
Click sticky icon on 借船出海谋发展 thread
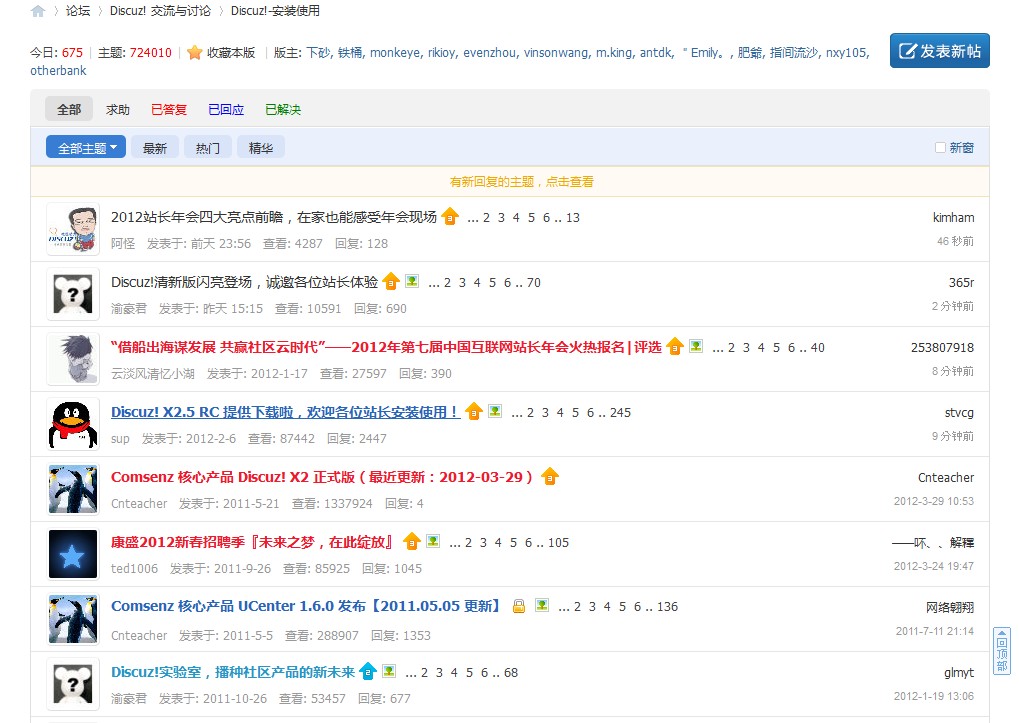(675, 346)
